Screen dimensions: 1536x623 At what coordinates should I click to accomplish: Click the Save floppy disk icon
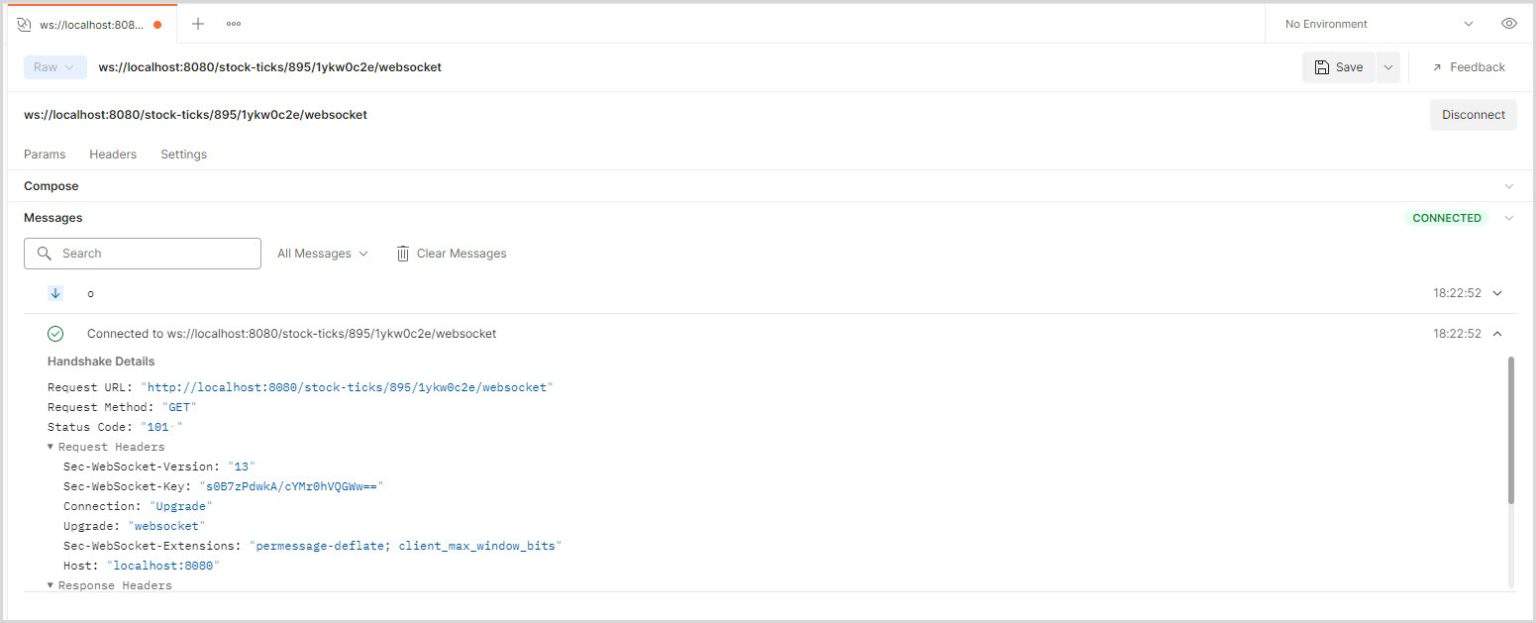[x=1322, y=67]
